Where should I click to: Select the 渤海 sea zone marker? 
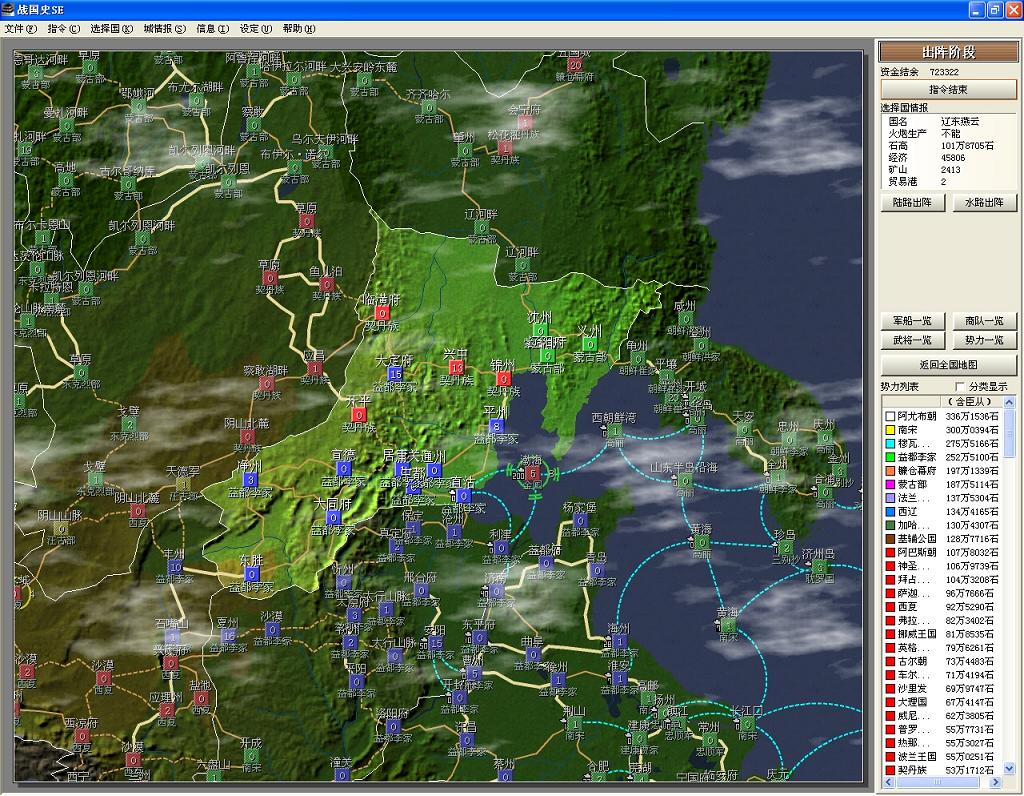(x=532, y=473)
